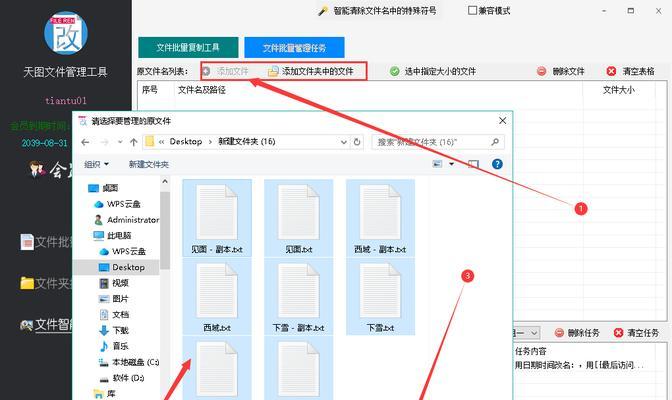Select Desktop in the navigation tree
The height and width of the screenshot is (400, 672).
pyautogui.click(x=128, y=267)
